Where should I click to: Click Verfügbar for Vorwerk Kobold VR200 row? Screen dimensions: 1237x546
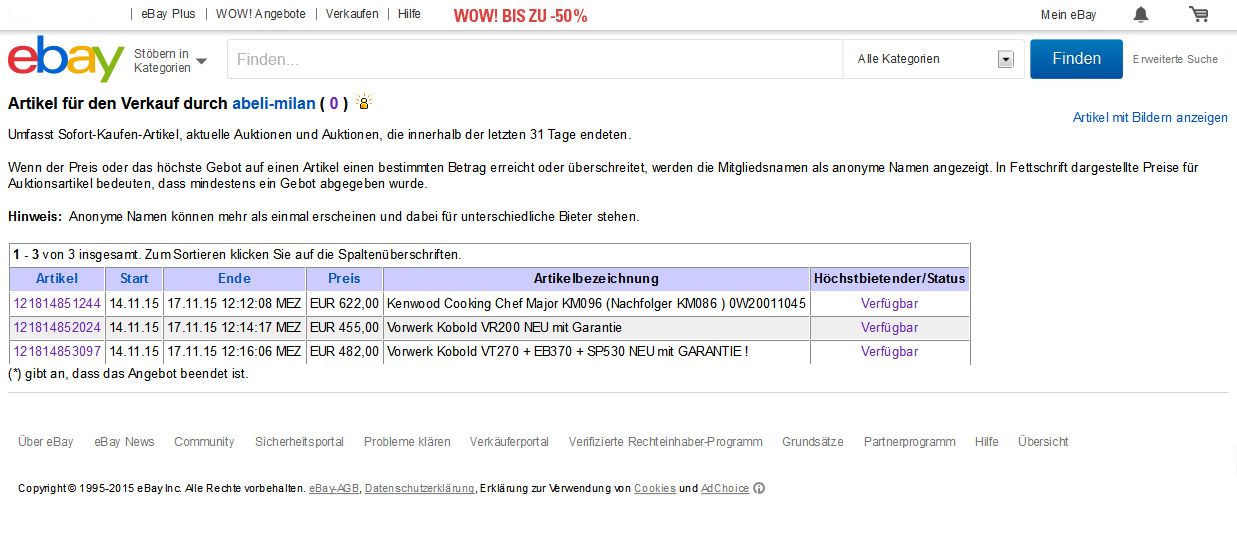click(889, 327)
